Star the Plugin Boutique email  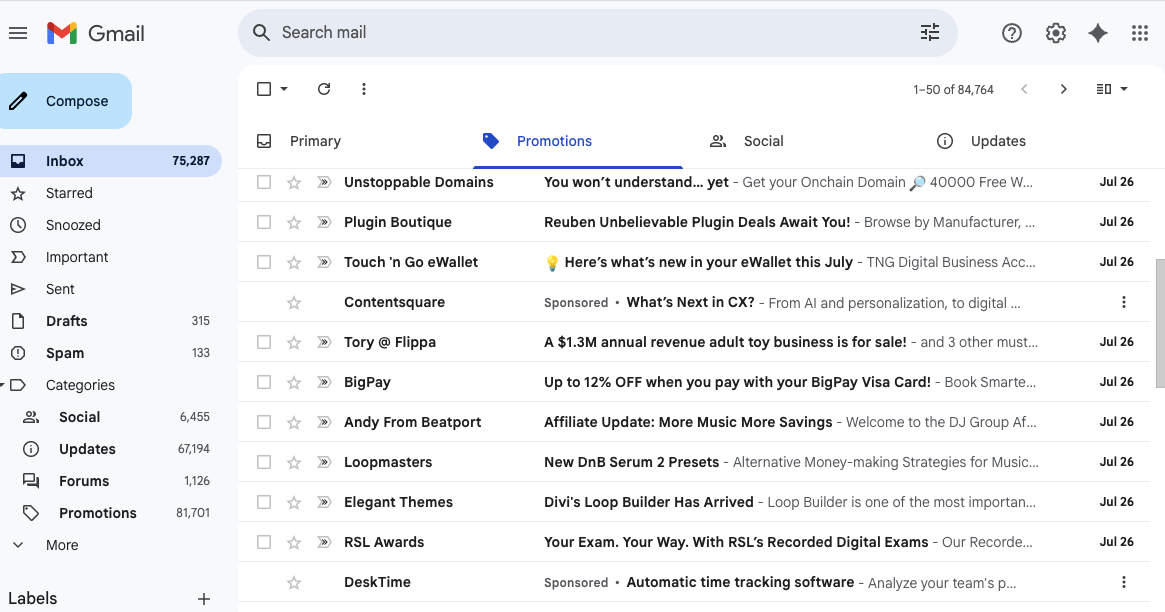pyautogui.click(x=294, y=222)
